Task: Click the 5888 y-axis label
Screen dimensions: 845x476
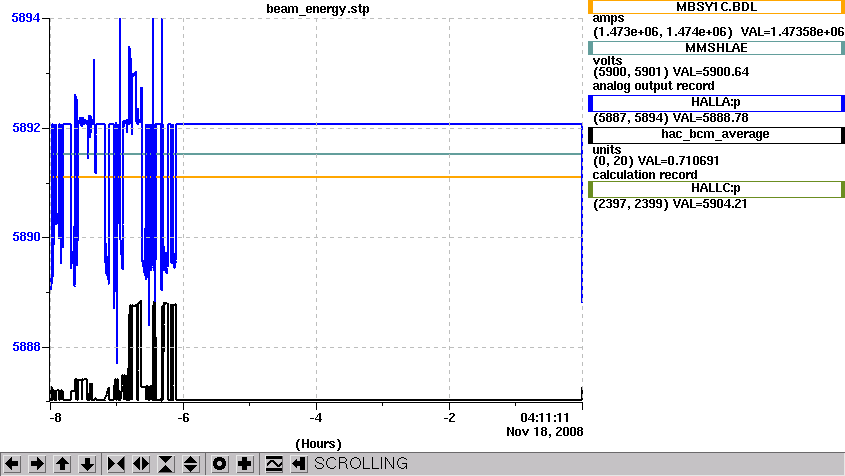Action: [25, 347]
